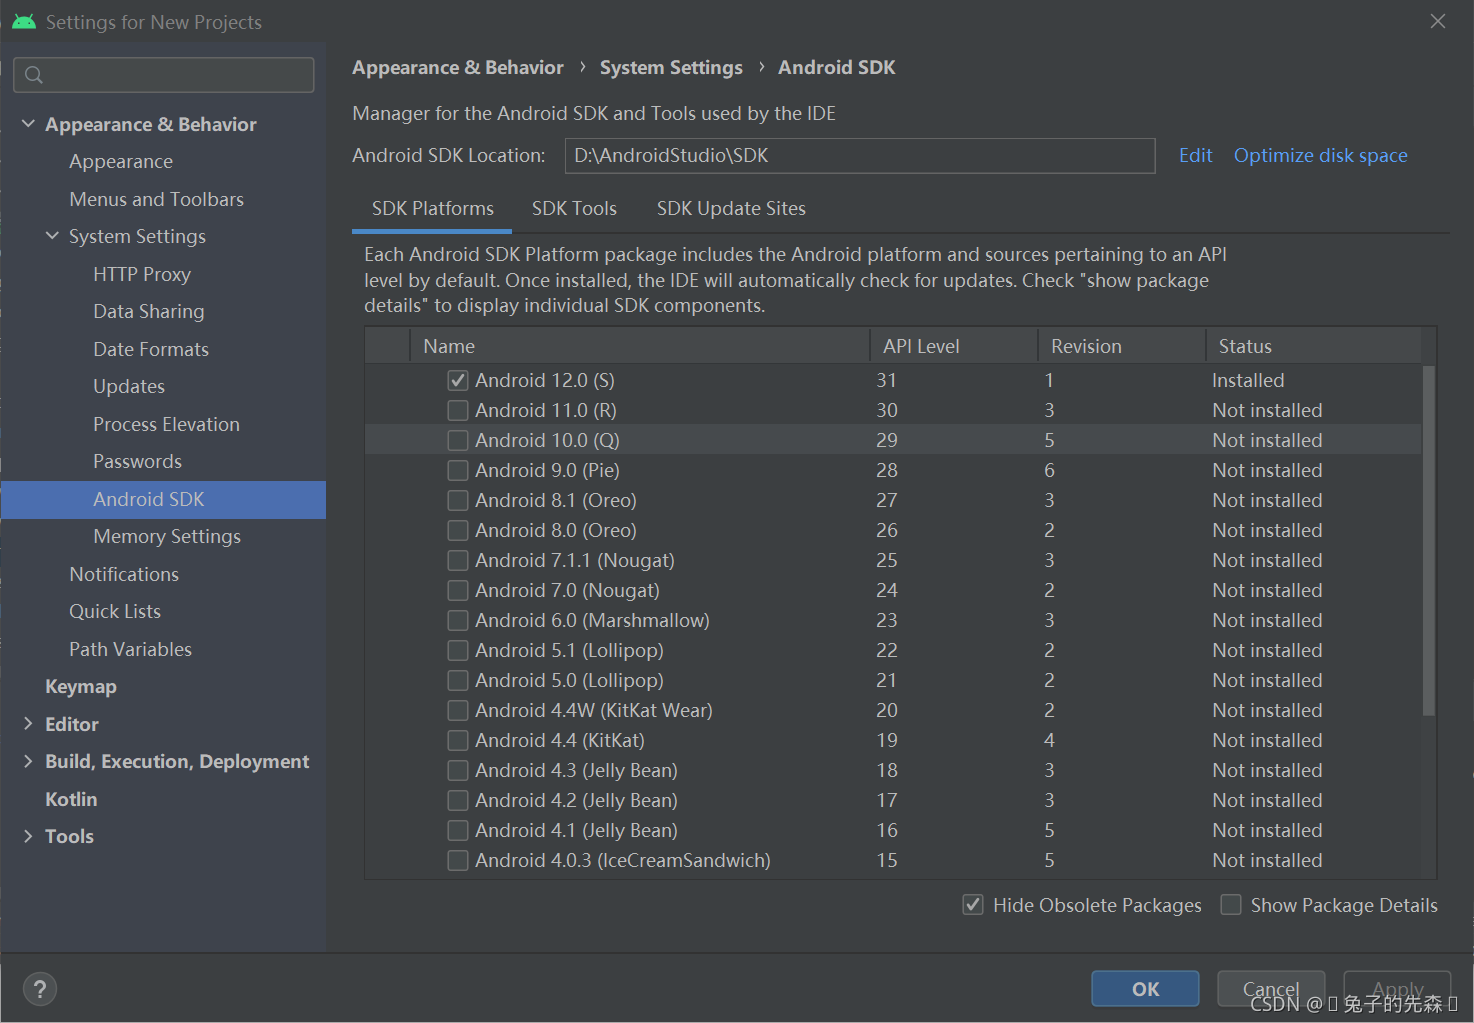Viewport: 1474px width, 1023px height.
Task: Check Android 4.4 (KitKat) platform
Action: (458, 740)
